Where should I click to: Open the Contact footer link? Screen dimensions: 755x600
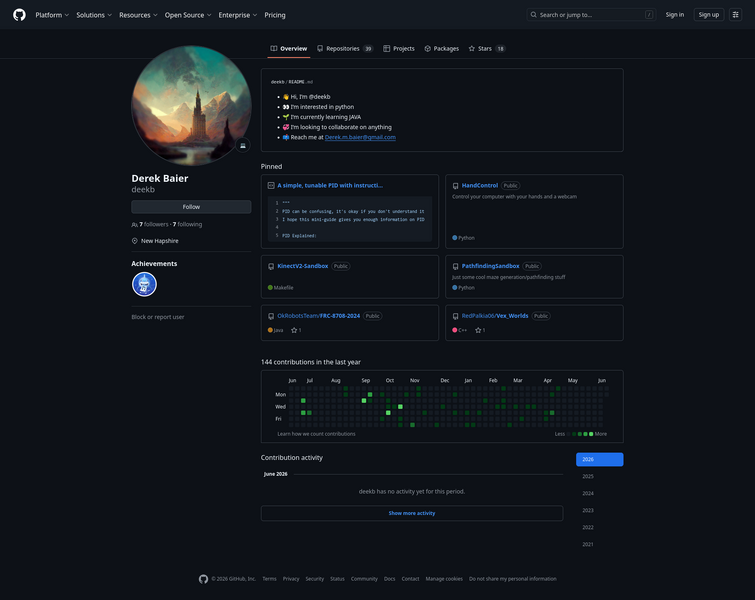click(410, 579)
